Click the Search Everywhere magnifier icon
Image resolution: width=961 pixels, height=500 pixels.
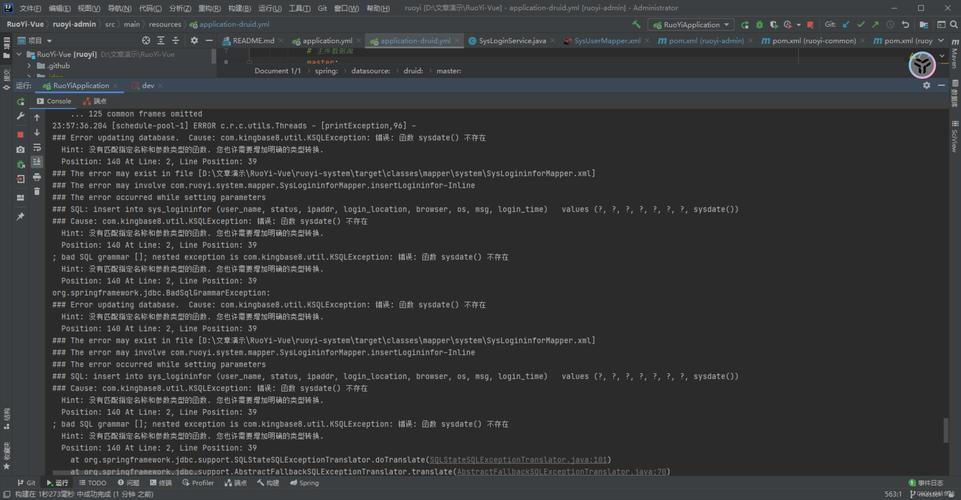coord(954,25)
